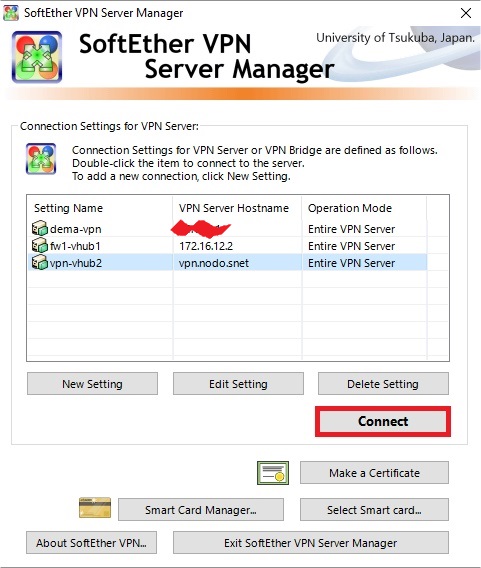
Task: Open About SoftEther VPN dialog
Action: coord(91,543)
